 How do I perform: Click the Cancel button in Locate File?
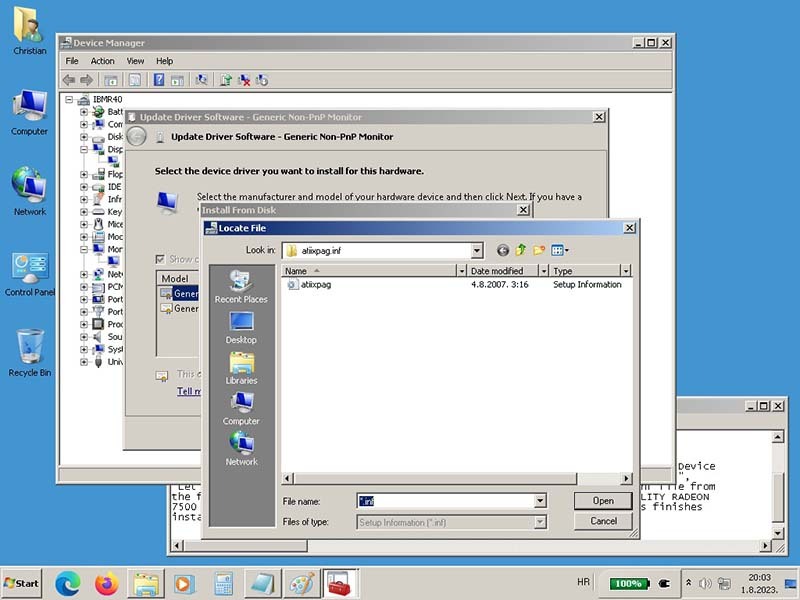click(x=603, y=521)
